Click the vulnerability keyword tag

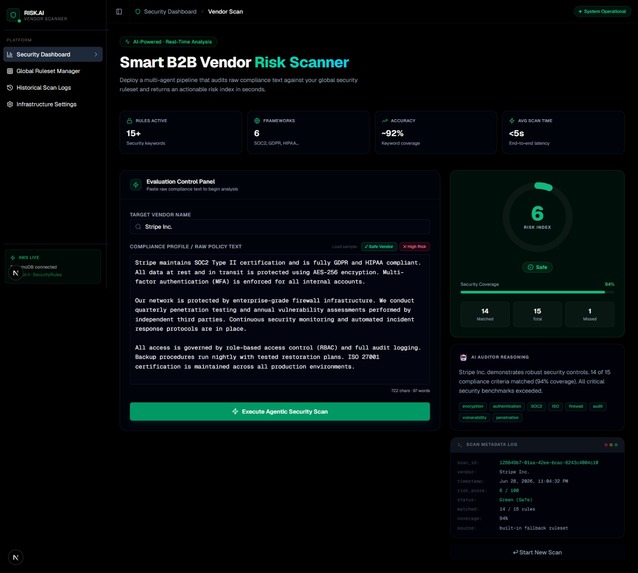coord(474,418)
